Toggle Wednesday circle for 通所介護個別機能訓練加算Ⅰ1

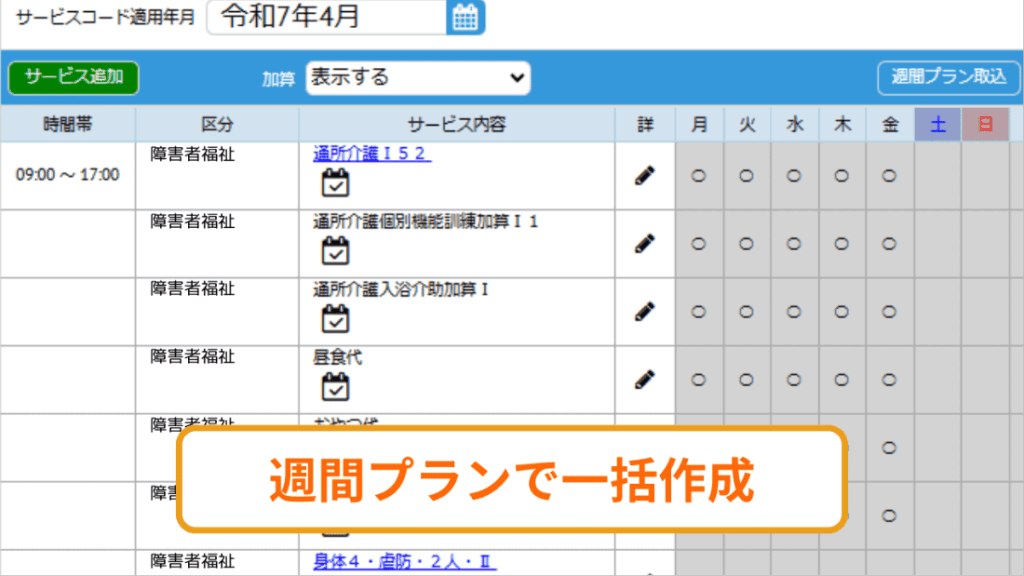coord(794,244)
